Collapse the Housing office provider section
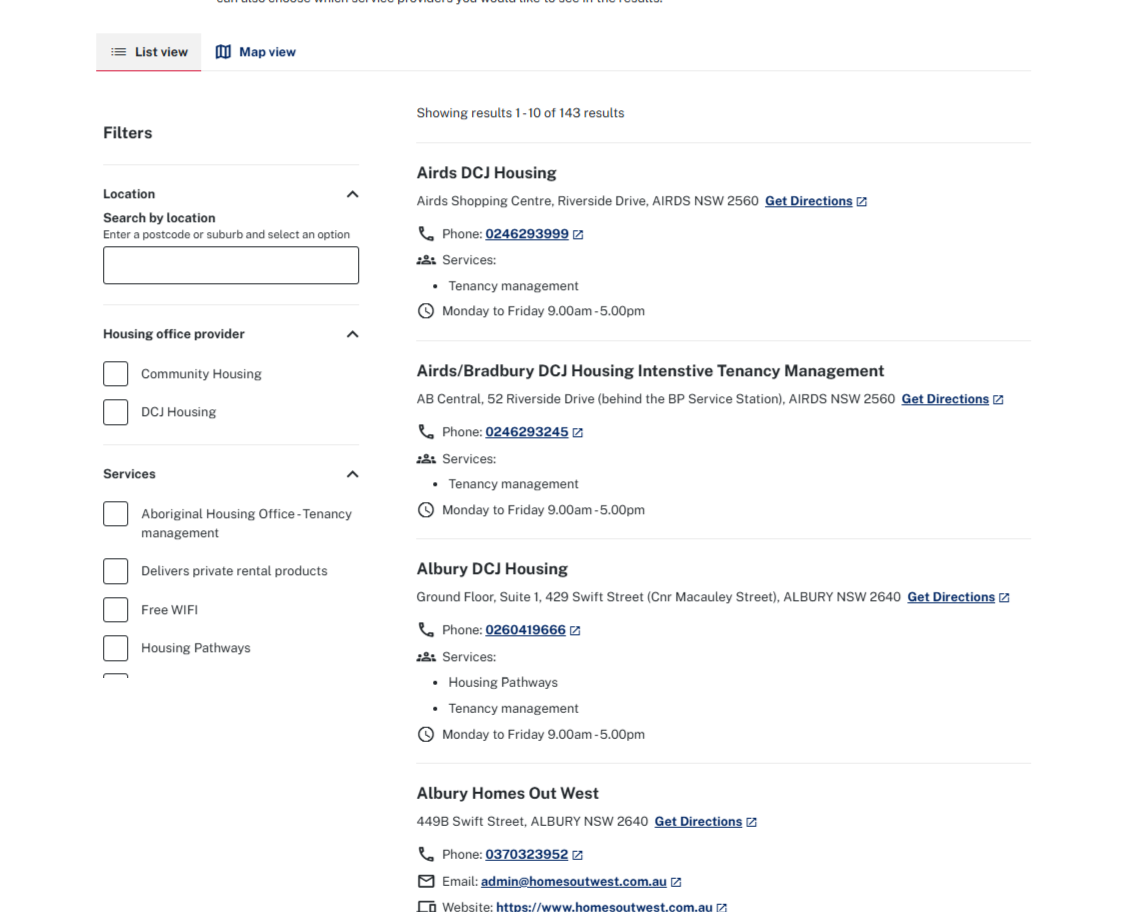1132x912 pixels. (x=352, y=334)
